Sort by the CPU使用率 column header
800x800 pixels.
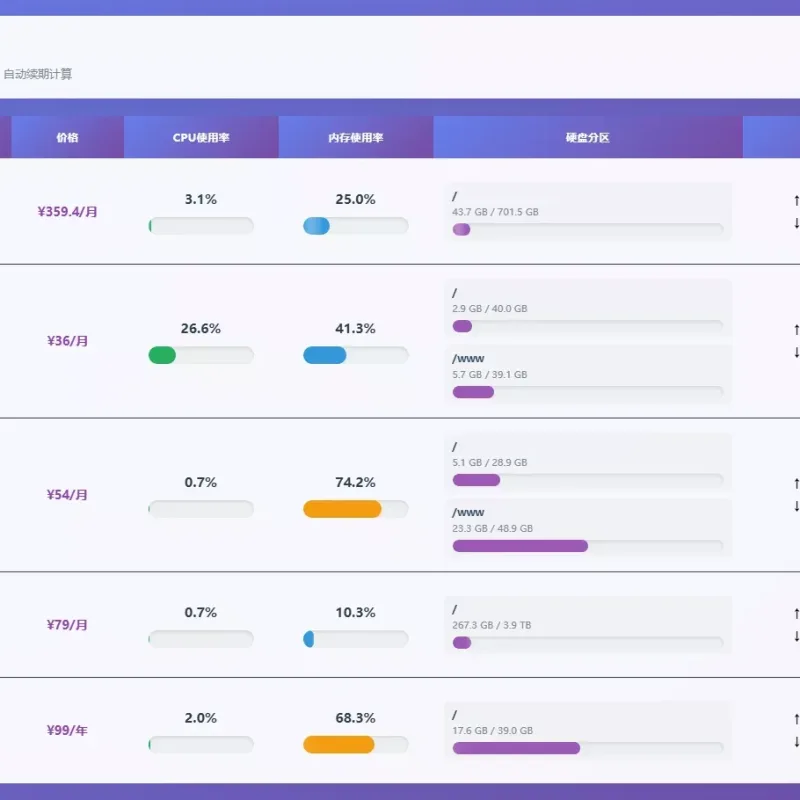[201, 137]
